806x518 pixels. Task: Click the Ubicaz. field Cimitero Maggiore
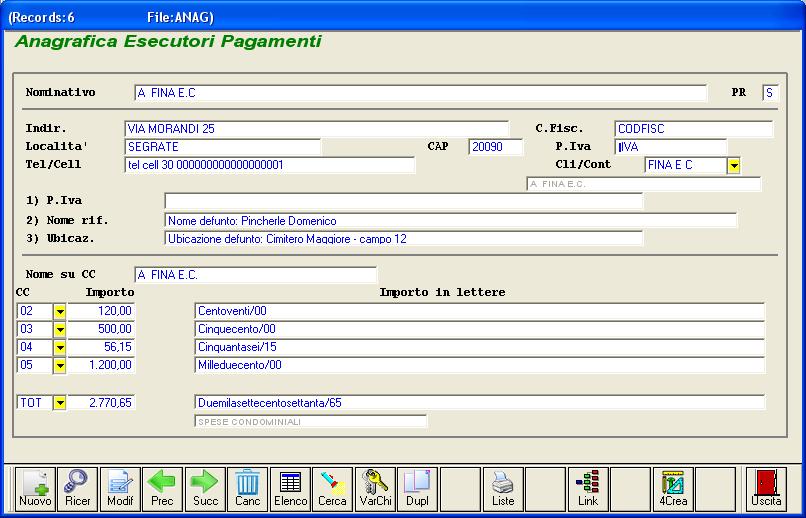[404, 239]
